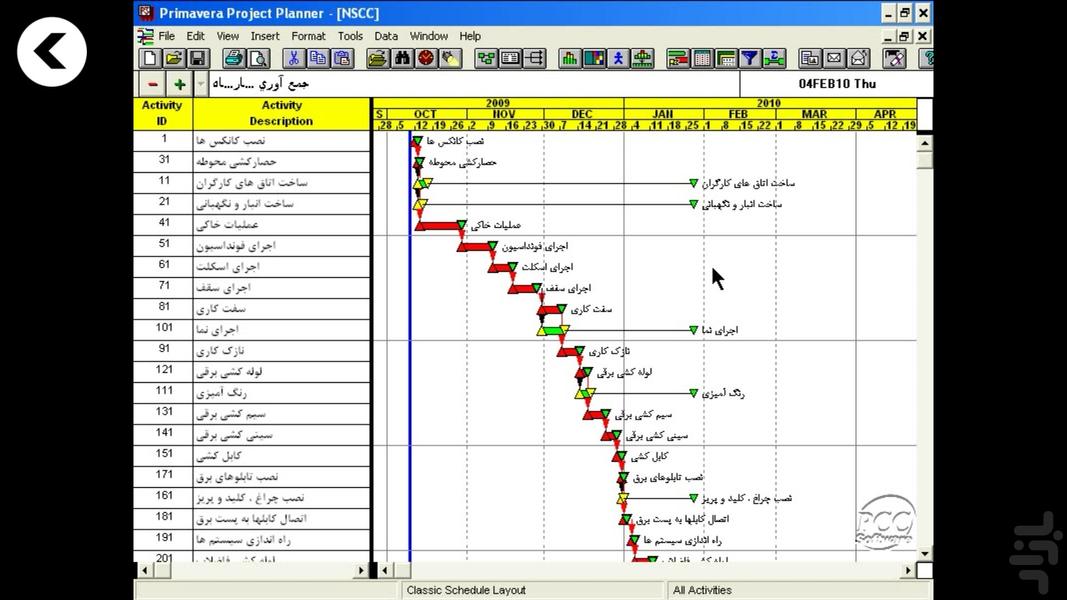This screenshot has width=1067, height=600.
Task: Expand the dropdown arrow beside the edit bar
Action: (x=201, y=84)
